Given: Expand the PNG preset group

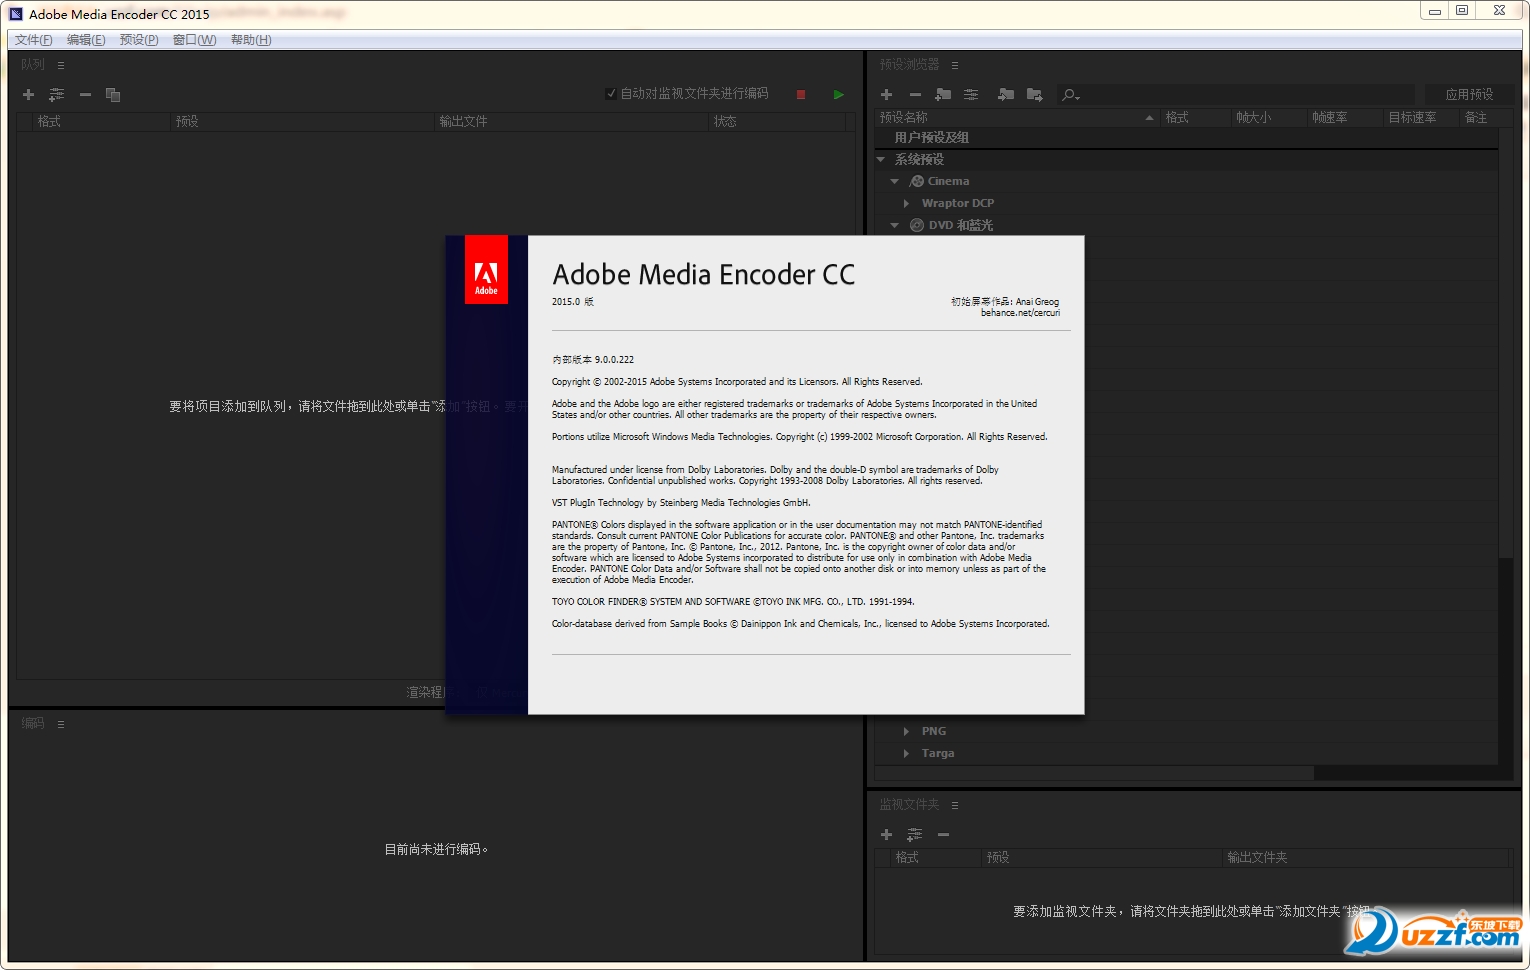Looking at the screenshot, I should [x=907, y=731].
